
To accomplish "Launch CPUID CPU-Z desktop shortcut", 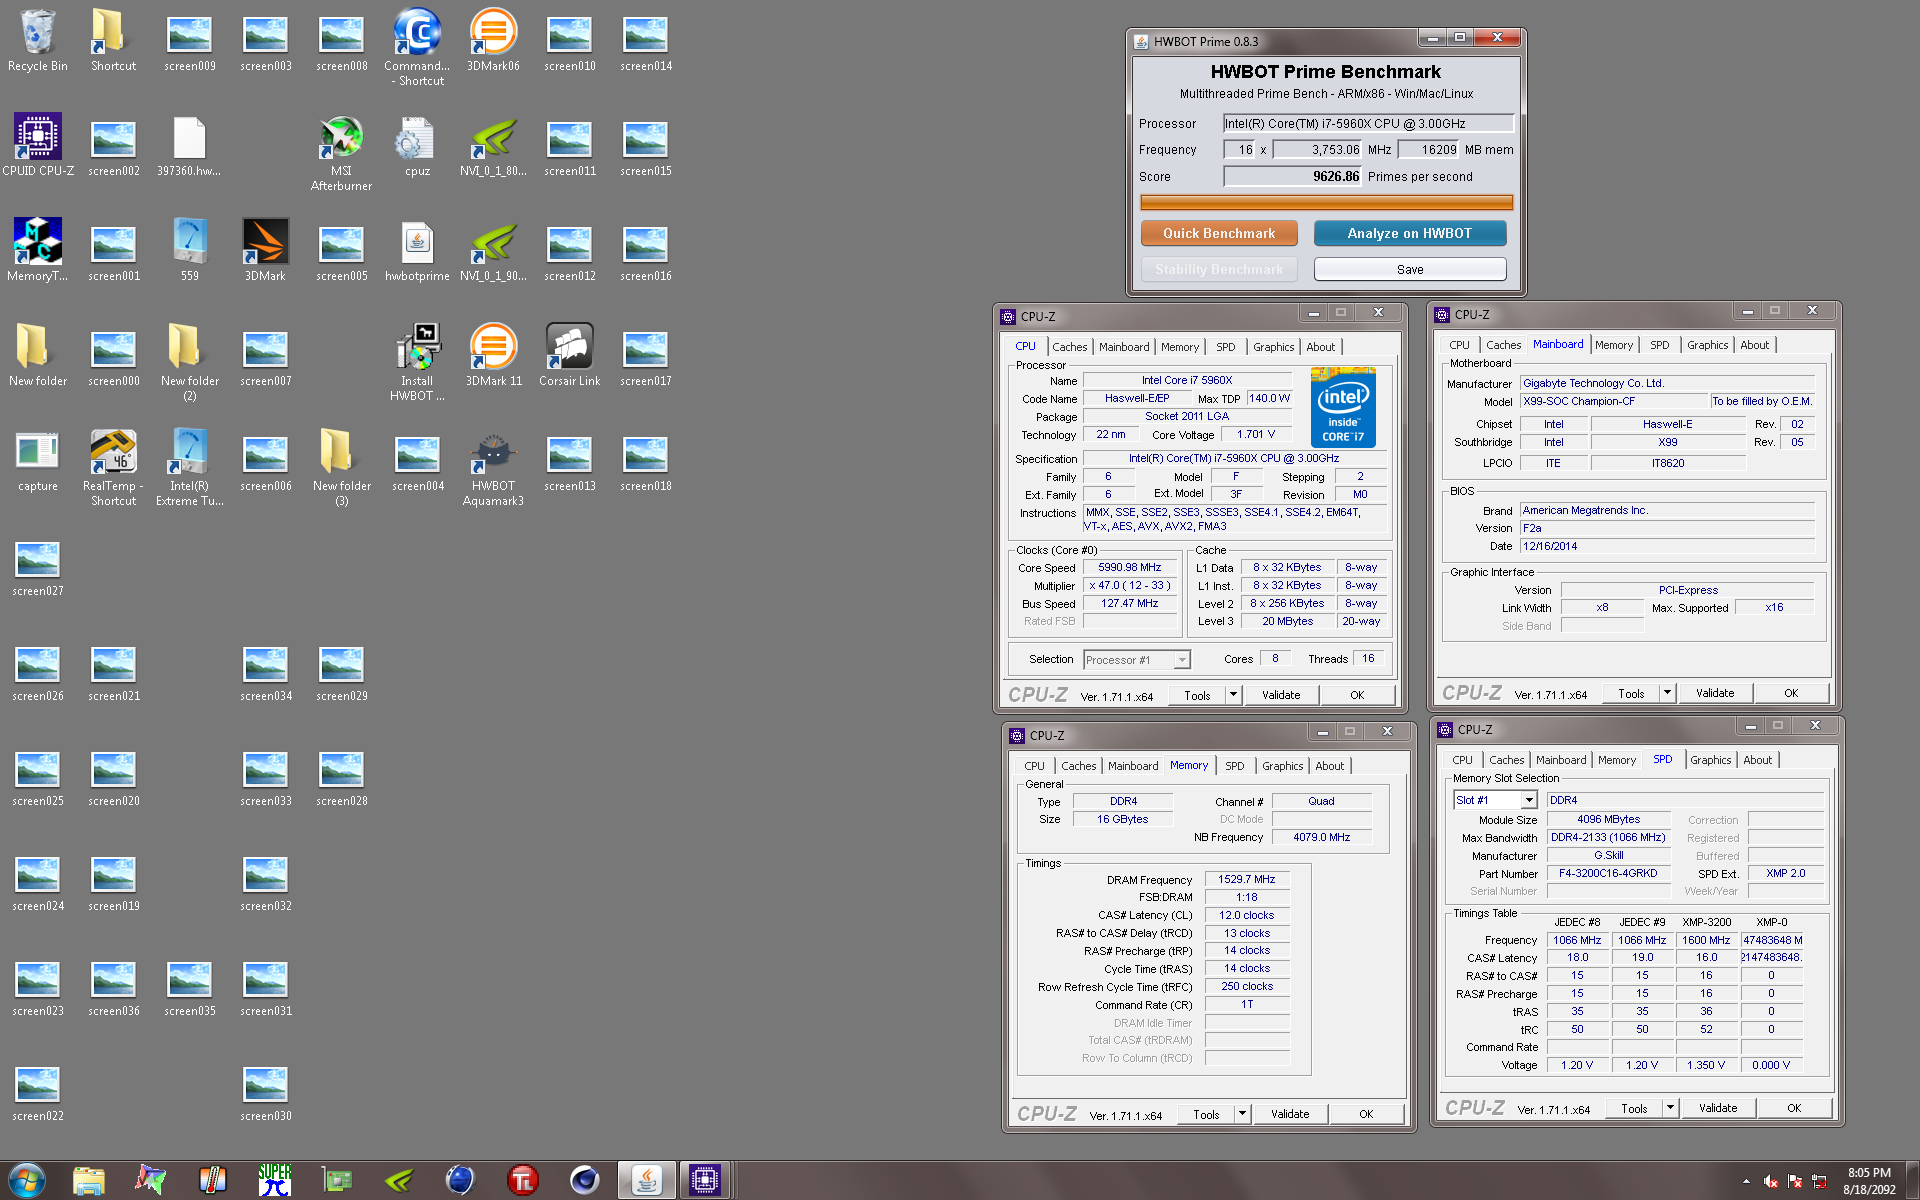I will click(38, 145).
